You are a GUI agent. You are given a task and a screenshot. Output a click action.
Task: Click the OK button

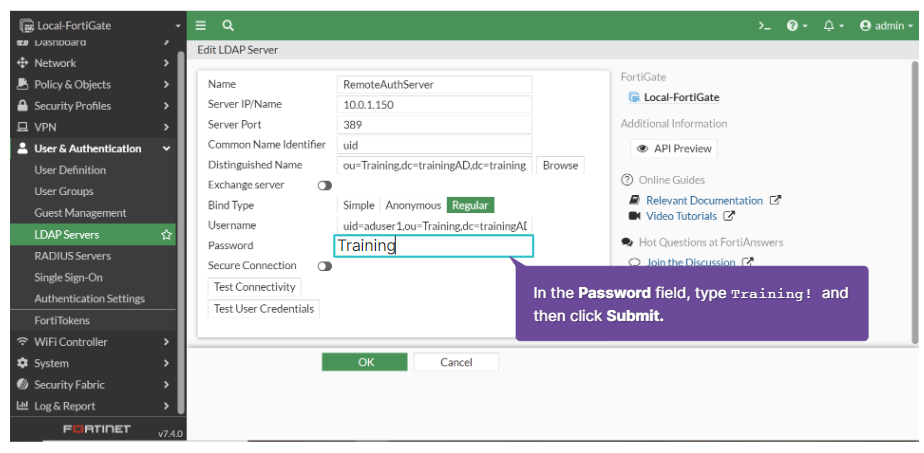click(365, 362)
